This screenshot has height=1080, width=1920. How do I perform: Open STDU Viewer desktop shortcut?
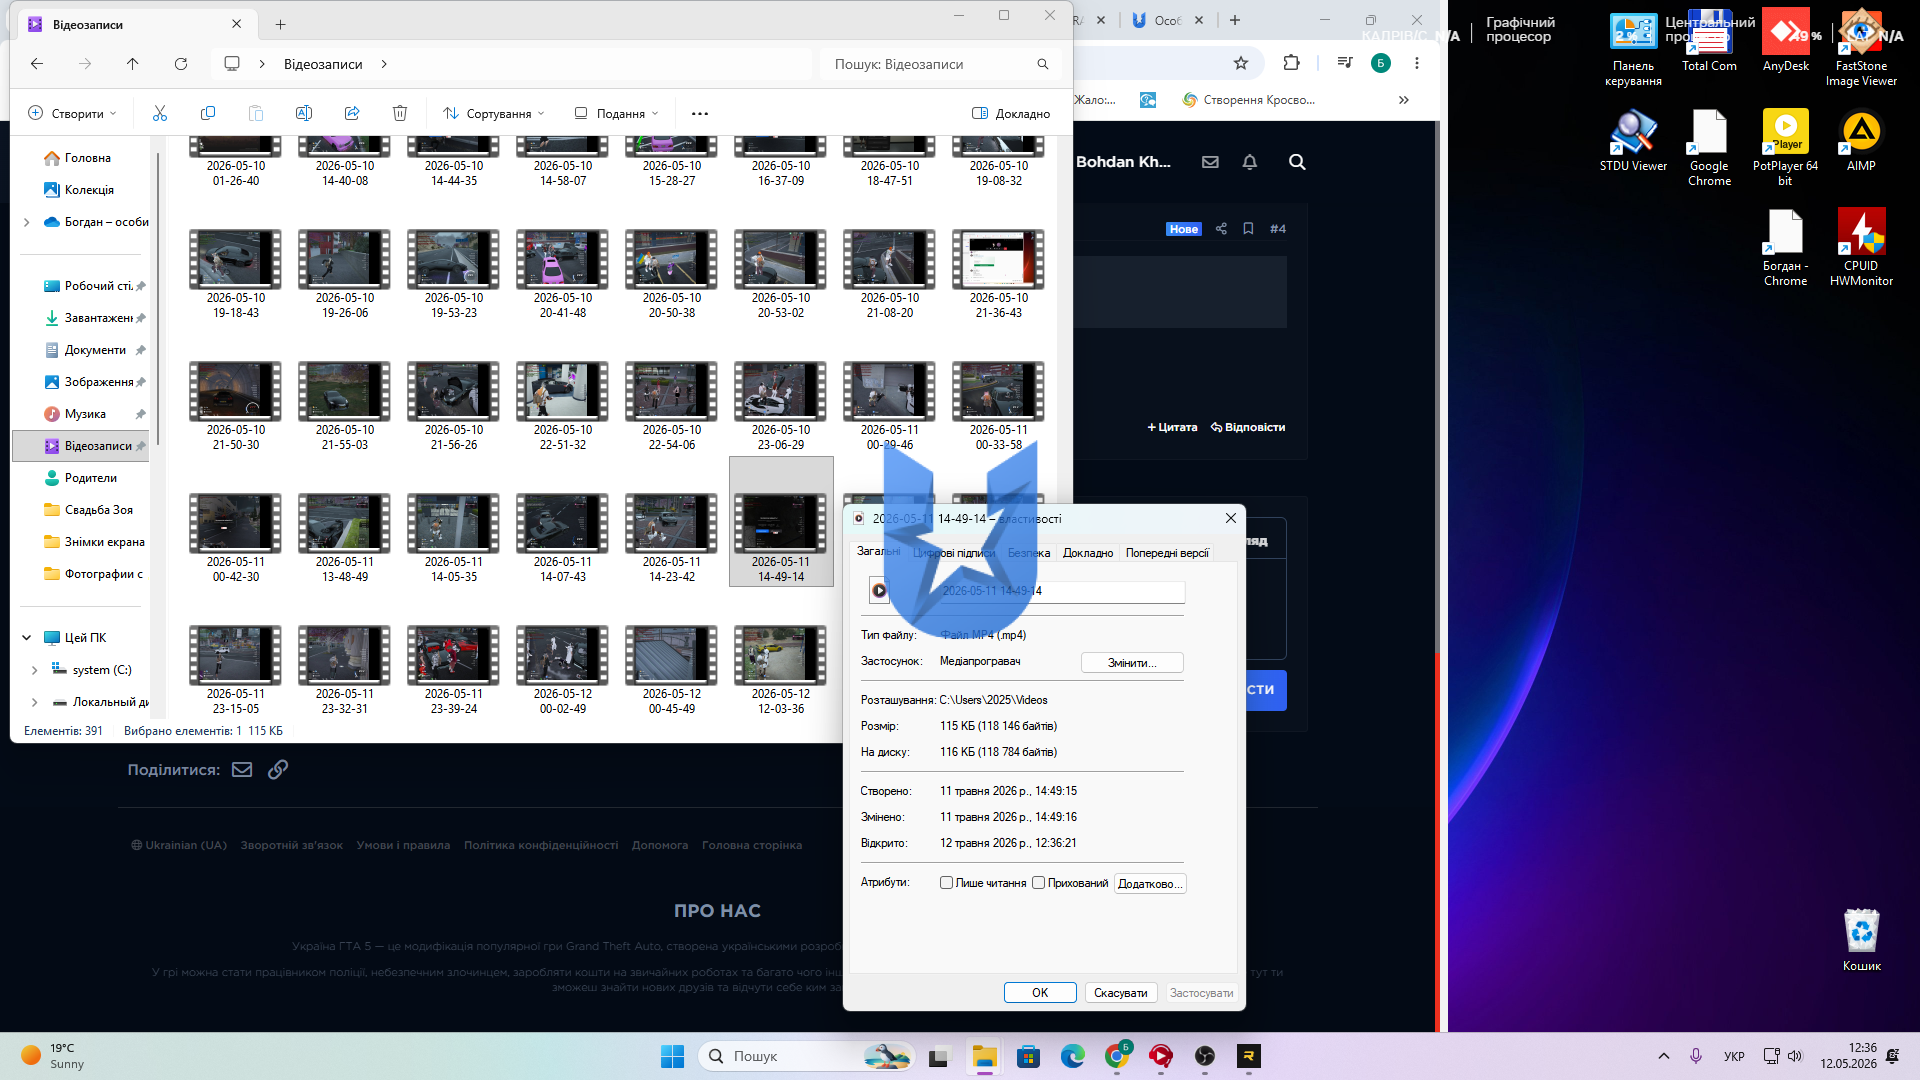(x=1633, y=141)
